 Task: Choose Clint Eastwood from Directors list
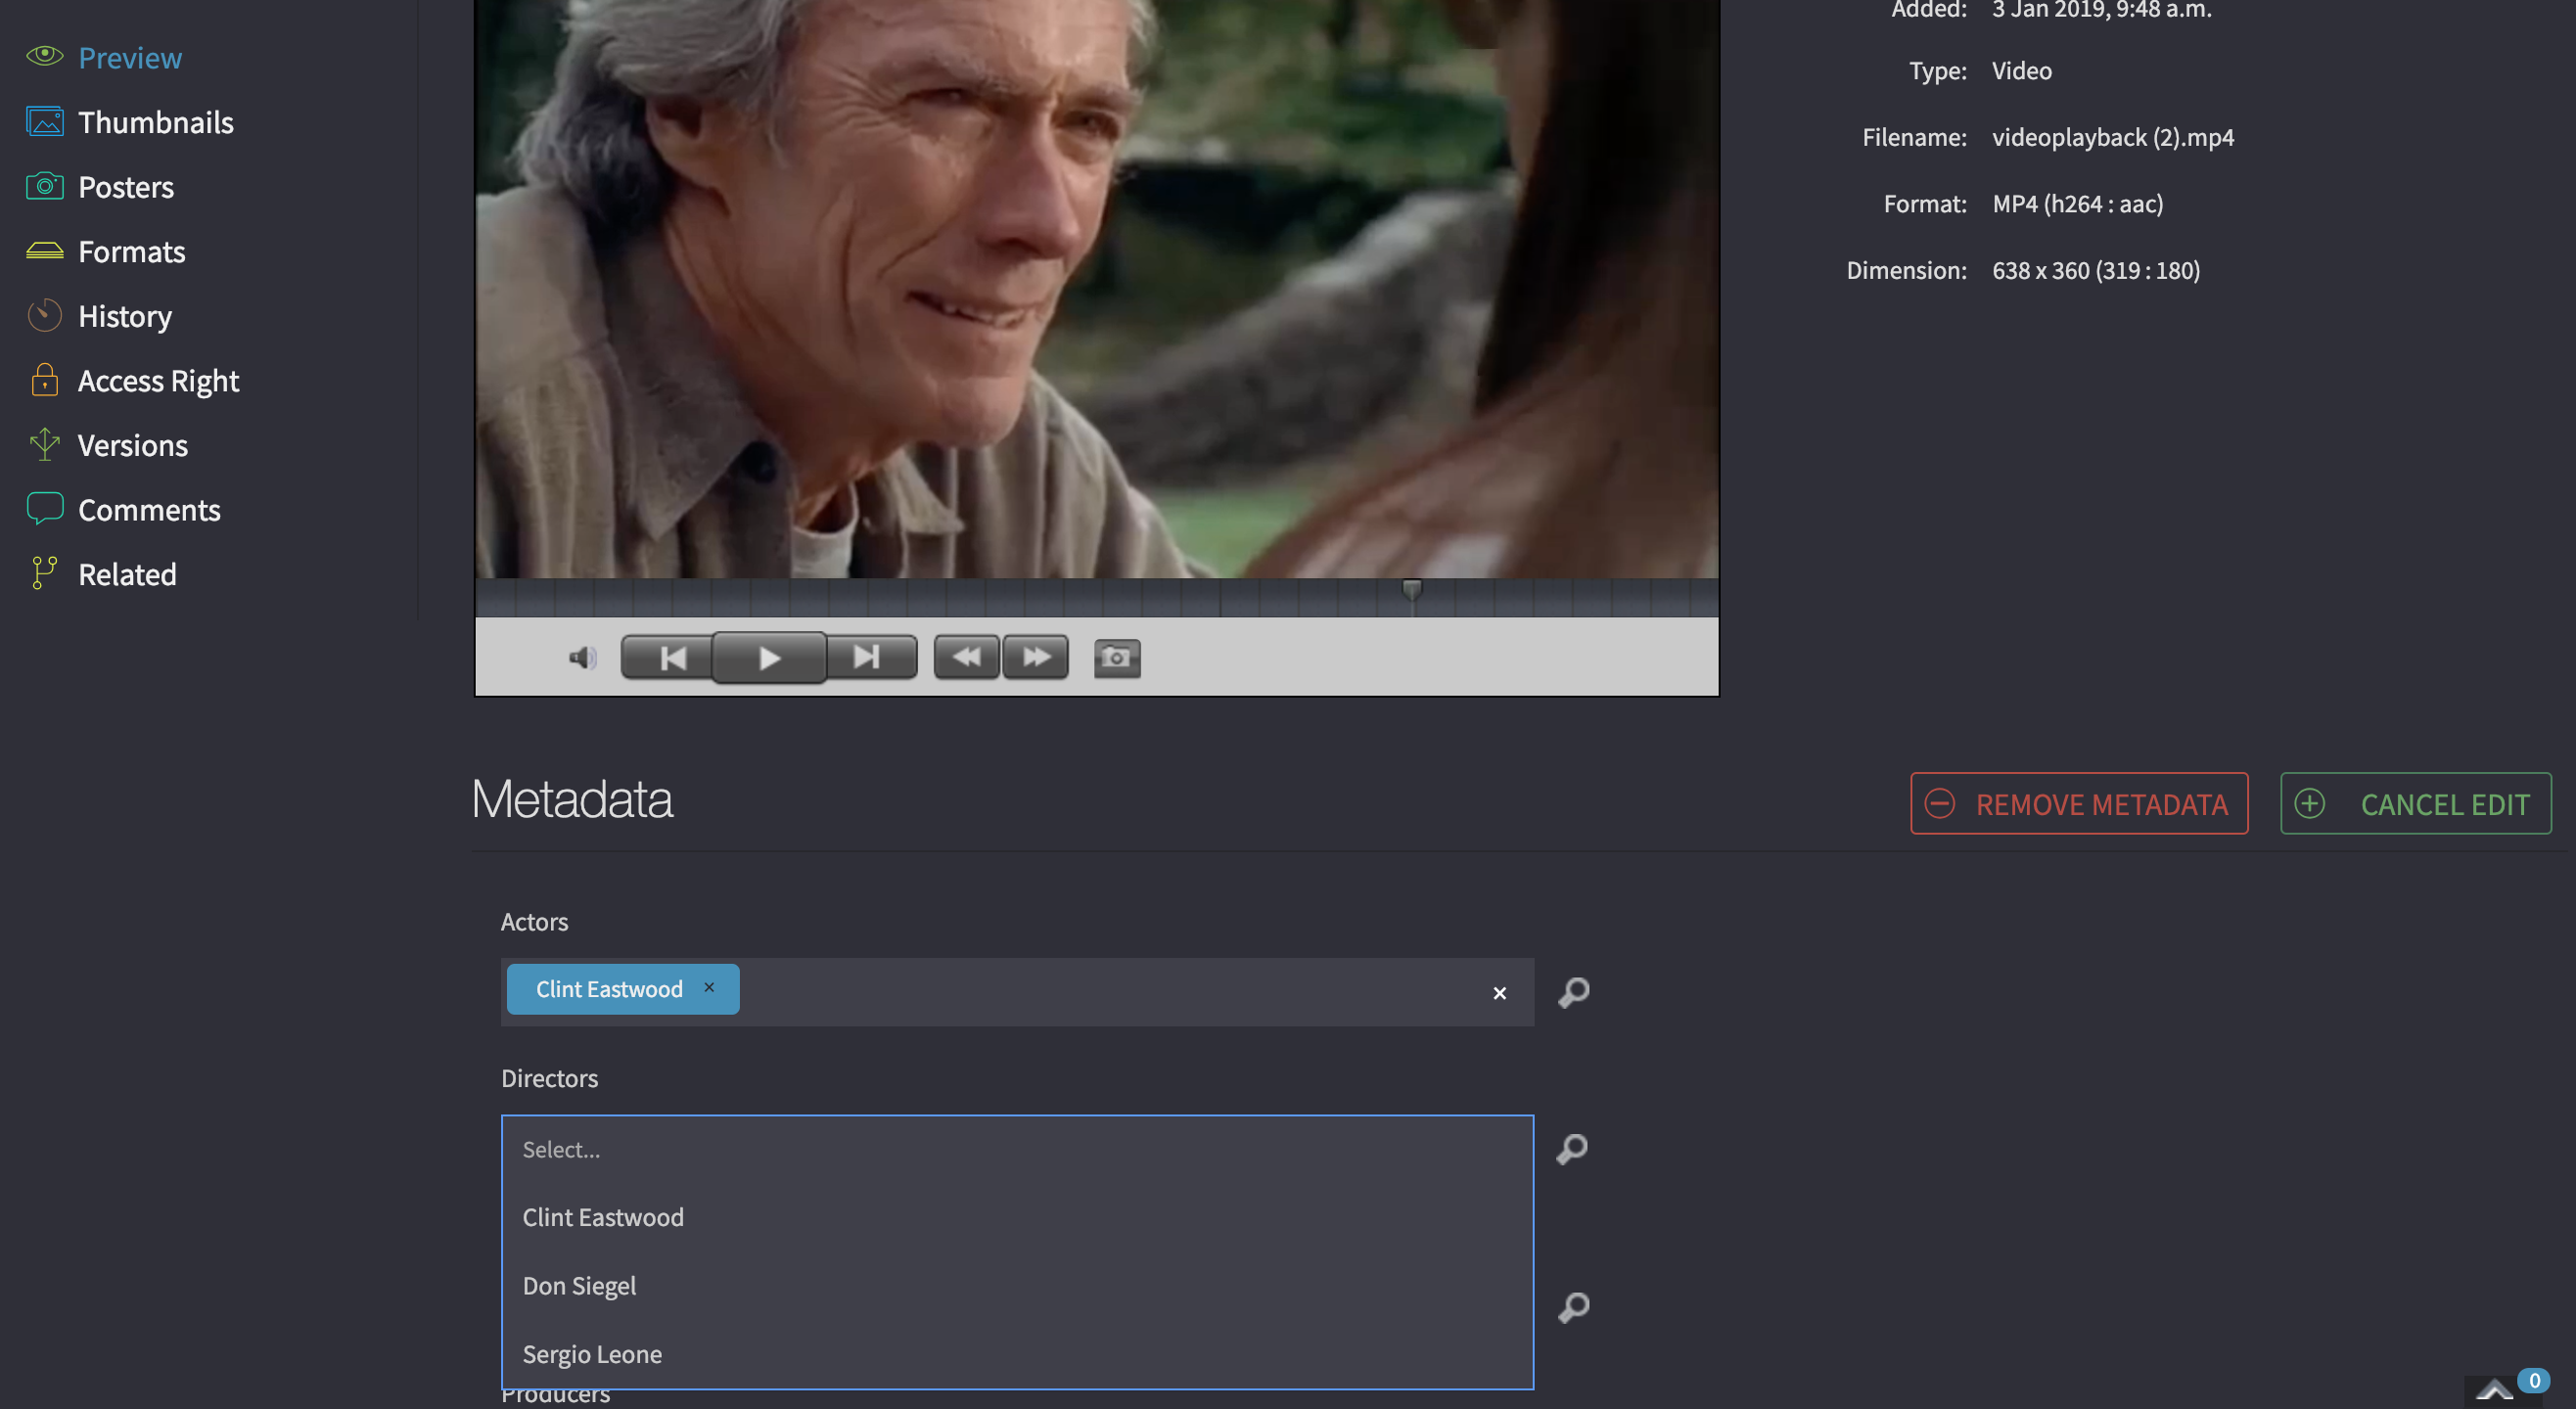1017,1217
